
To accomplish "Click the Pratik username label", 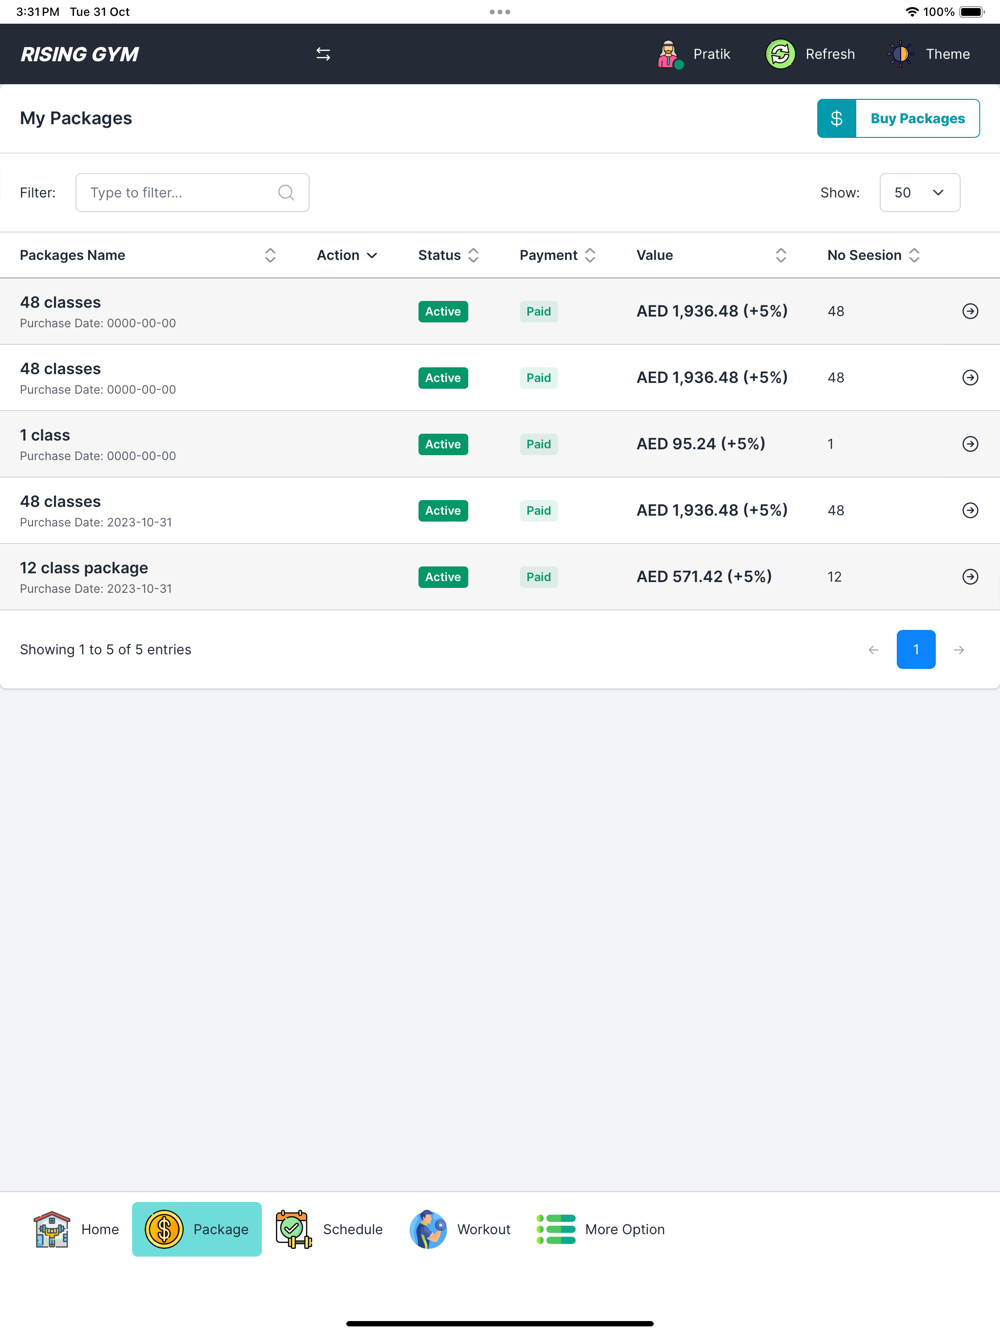I will point(712,54).
